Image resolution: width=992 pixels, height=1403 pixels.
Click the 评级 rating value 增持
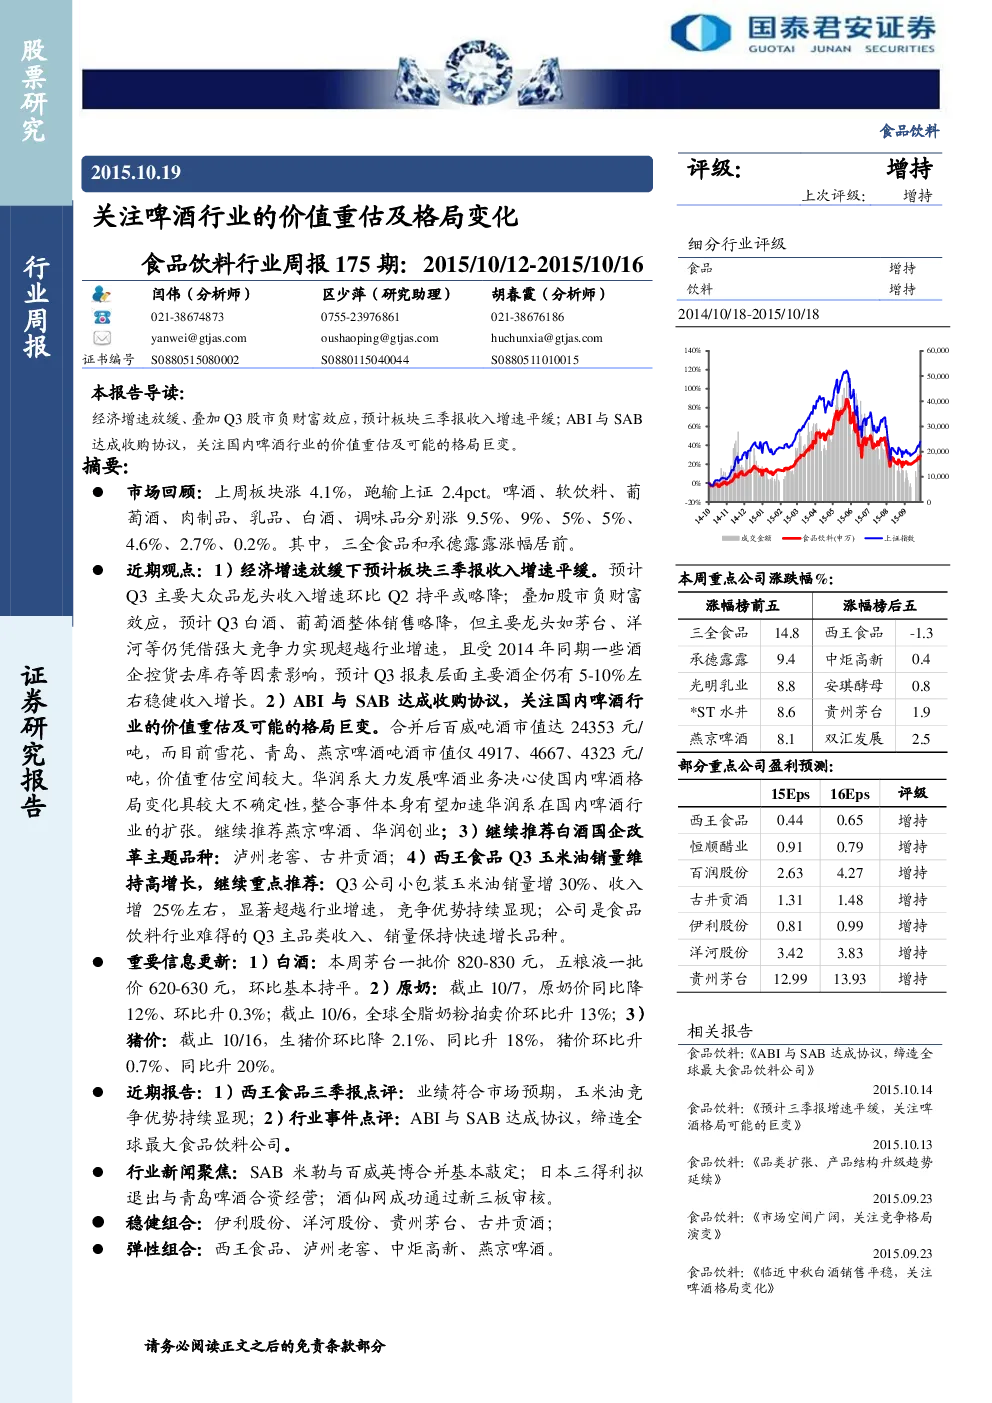click(x=909, y=169)
